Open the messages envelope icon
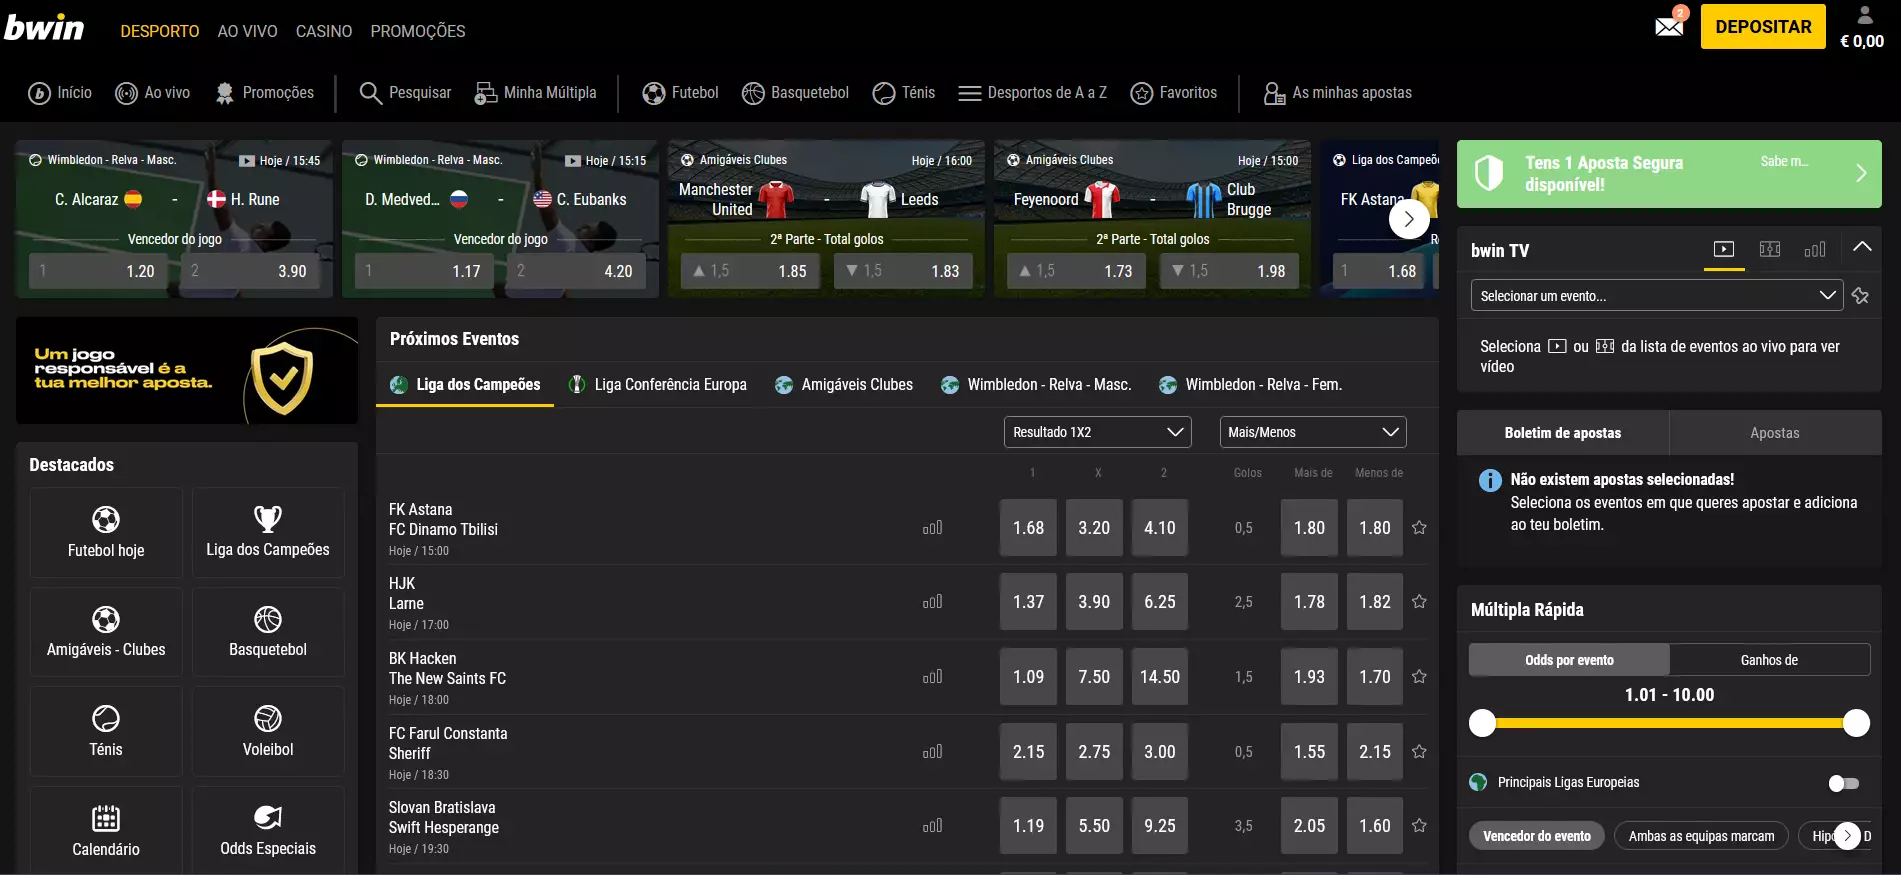The height and width of the screenshot is (875, 1901). click(x=1669, y=26)
